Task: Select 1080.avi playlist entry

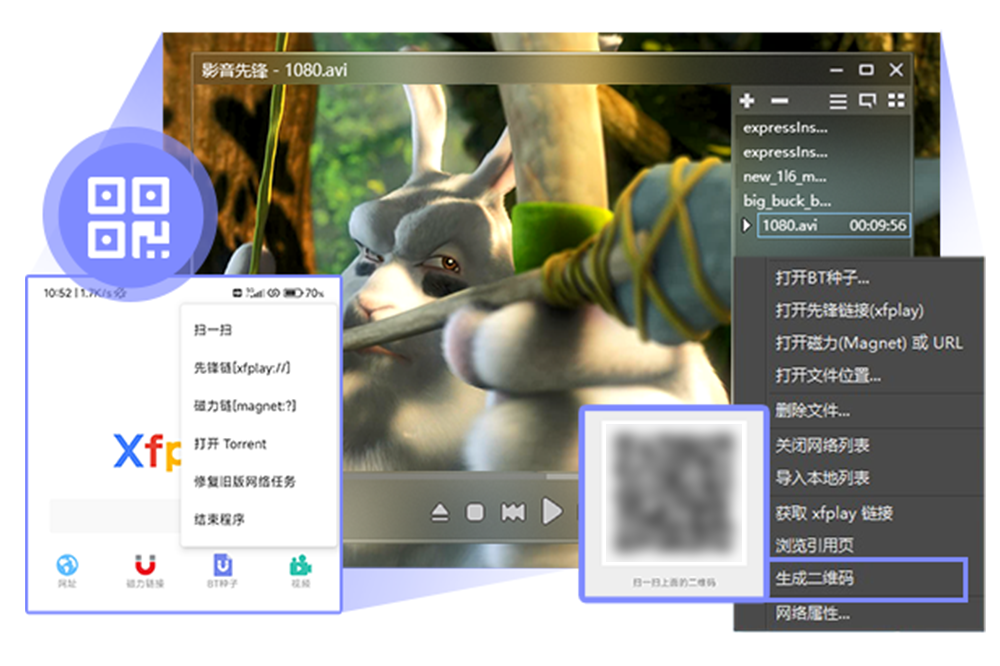Action: click(x=834, y=225)
